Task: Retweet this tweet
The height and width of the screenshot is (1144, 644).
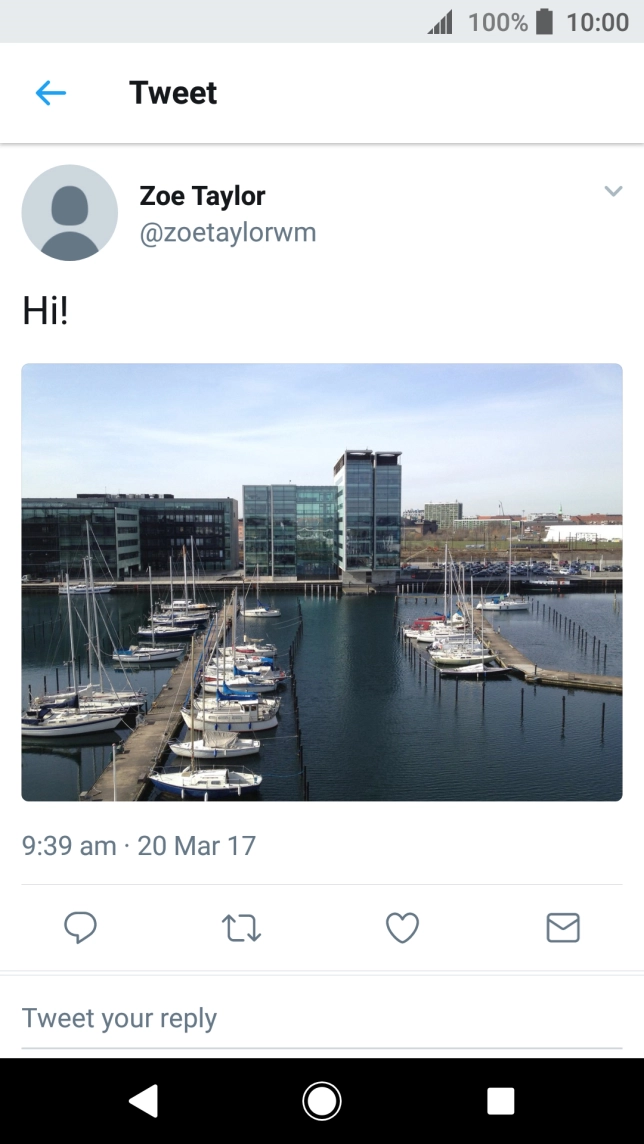Action: tap(241, 929)
